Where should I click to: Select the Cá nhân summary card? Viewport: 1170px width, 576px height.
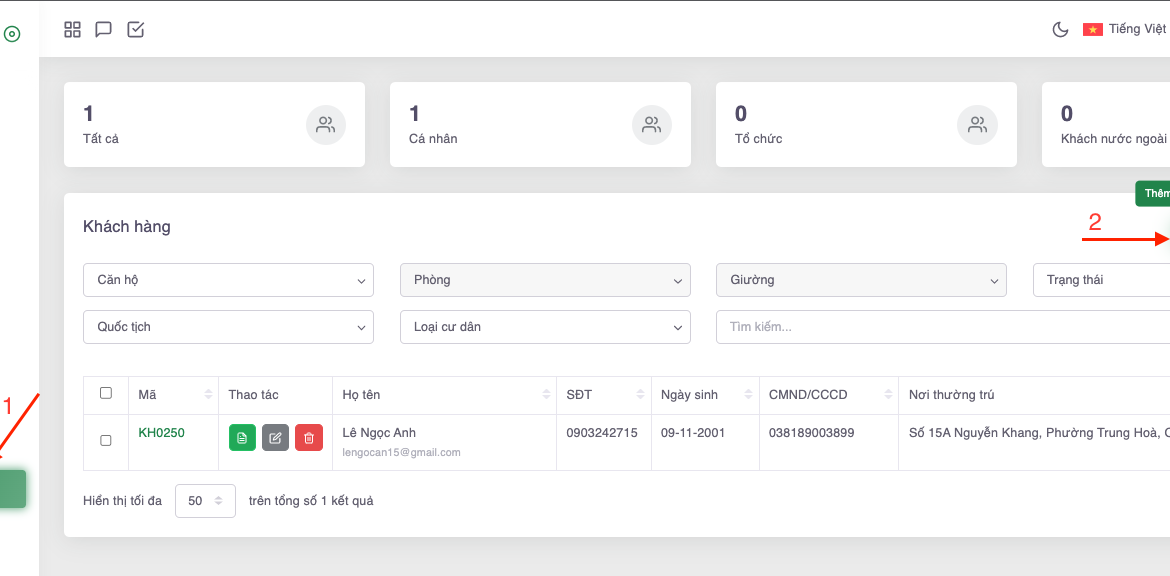pos(540,125)
